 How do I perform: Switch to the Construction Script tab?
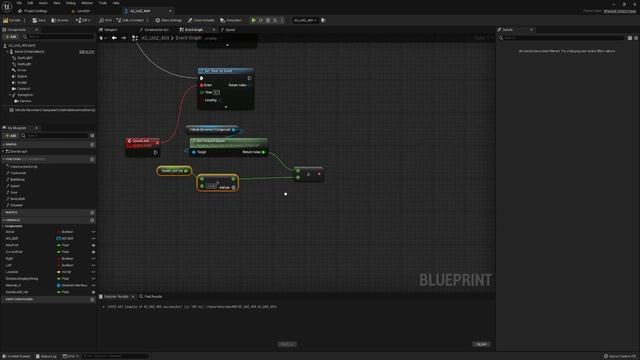(156, 30)
